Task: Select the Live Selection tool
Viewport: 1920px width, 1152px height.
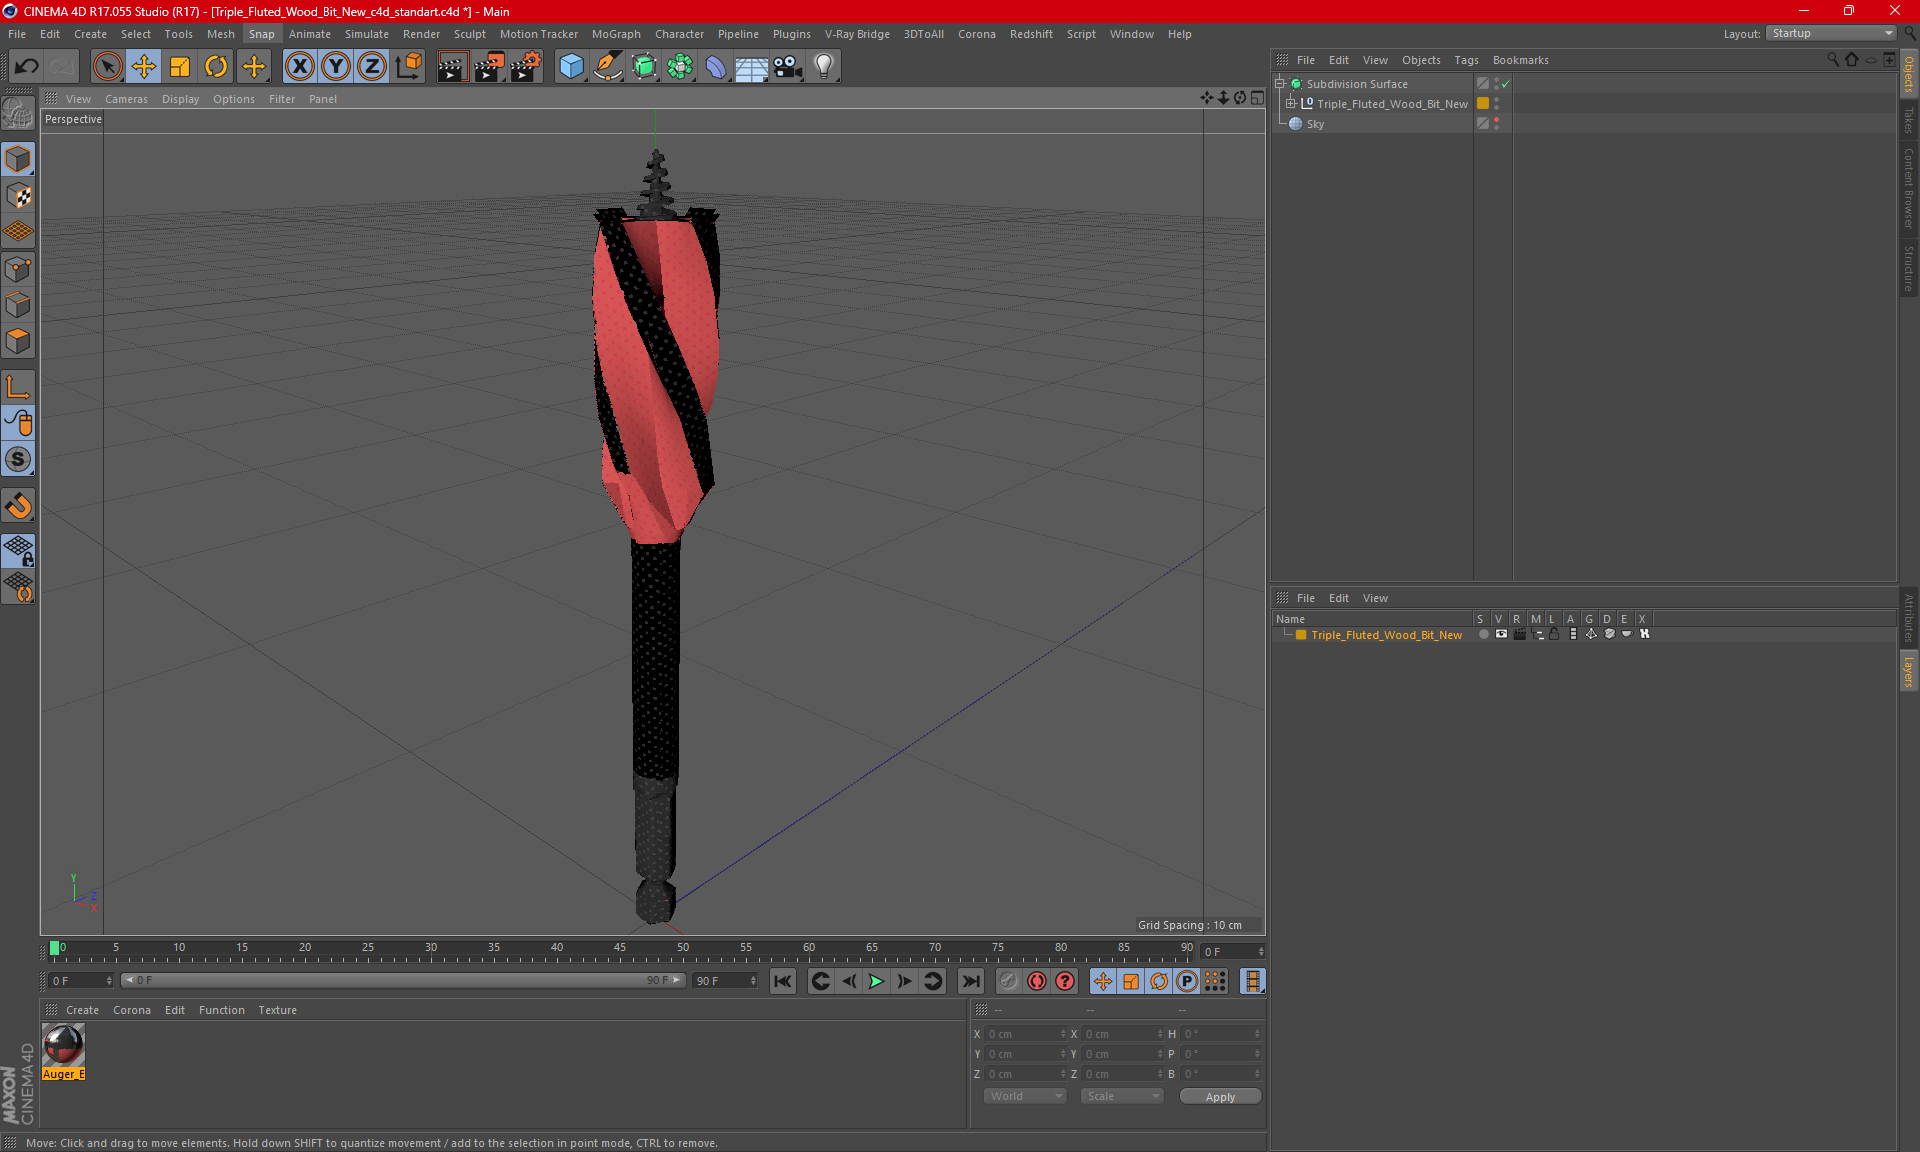Action: 107,67
